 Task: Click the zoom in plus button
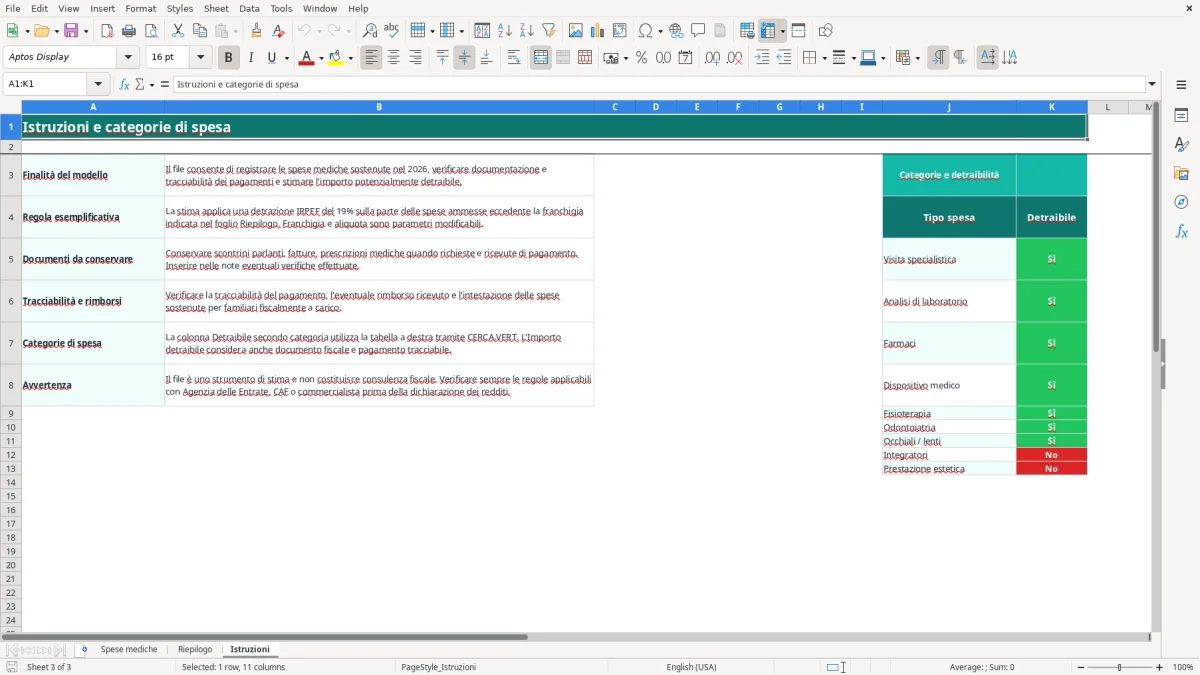pos(1160,667)
